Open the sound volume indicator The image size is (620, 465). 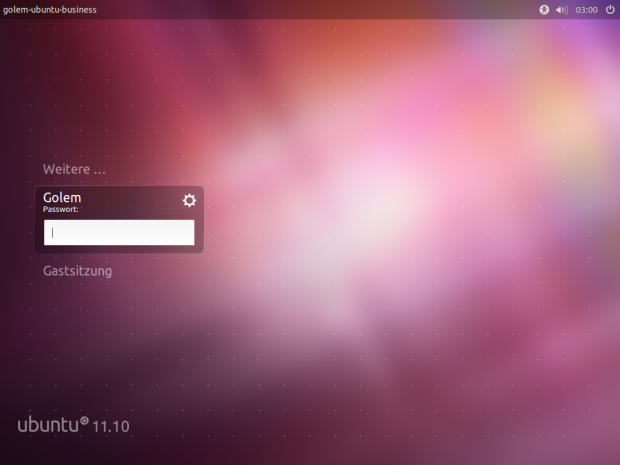(x=561, y=9)
